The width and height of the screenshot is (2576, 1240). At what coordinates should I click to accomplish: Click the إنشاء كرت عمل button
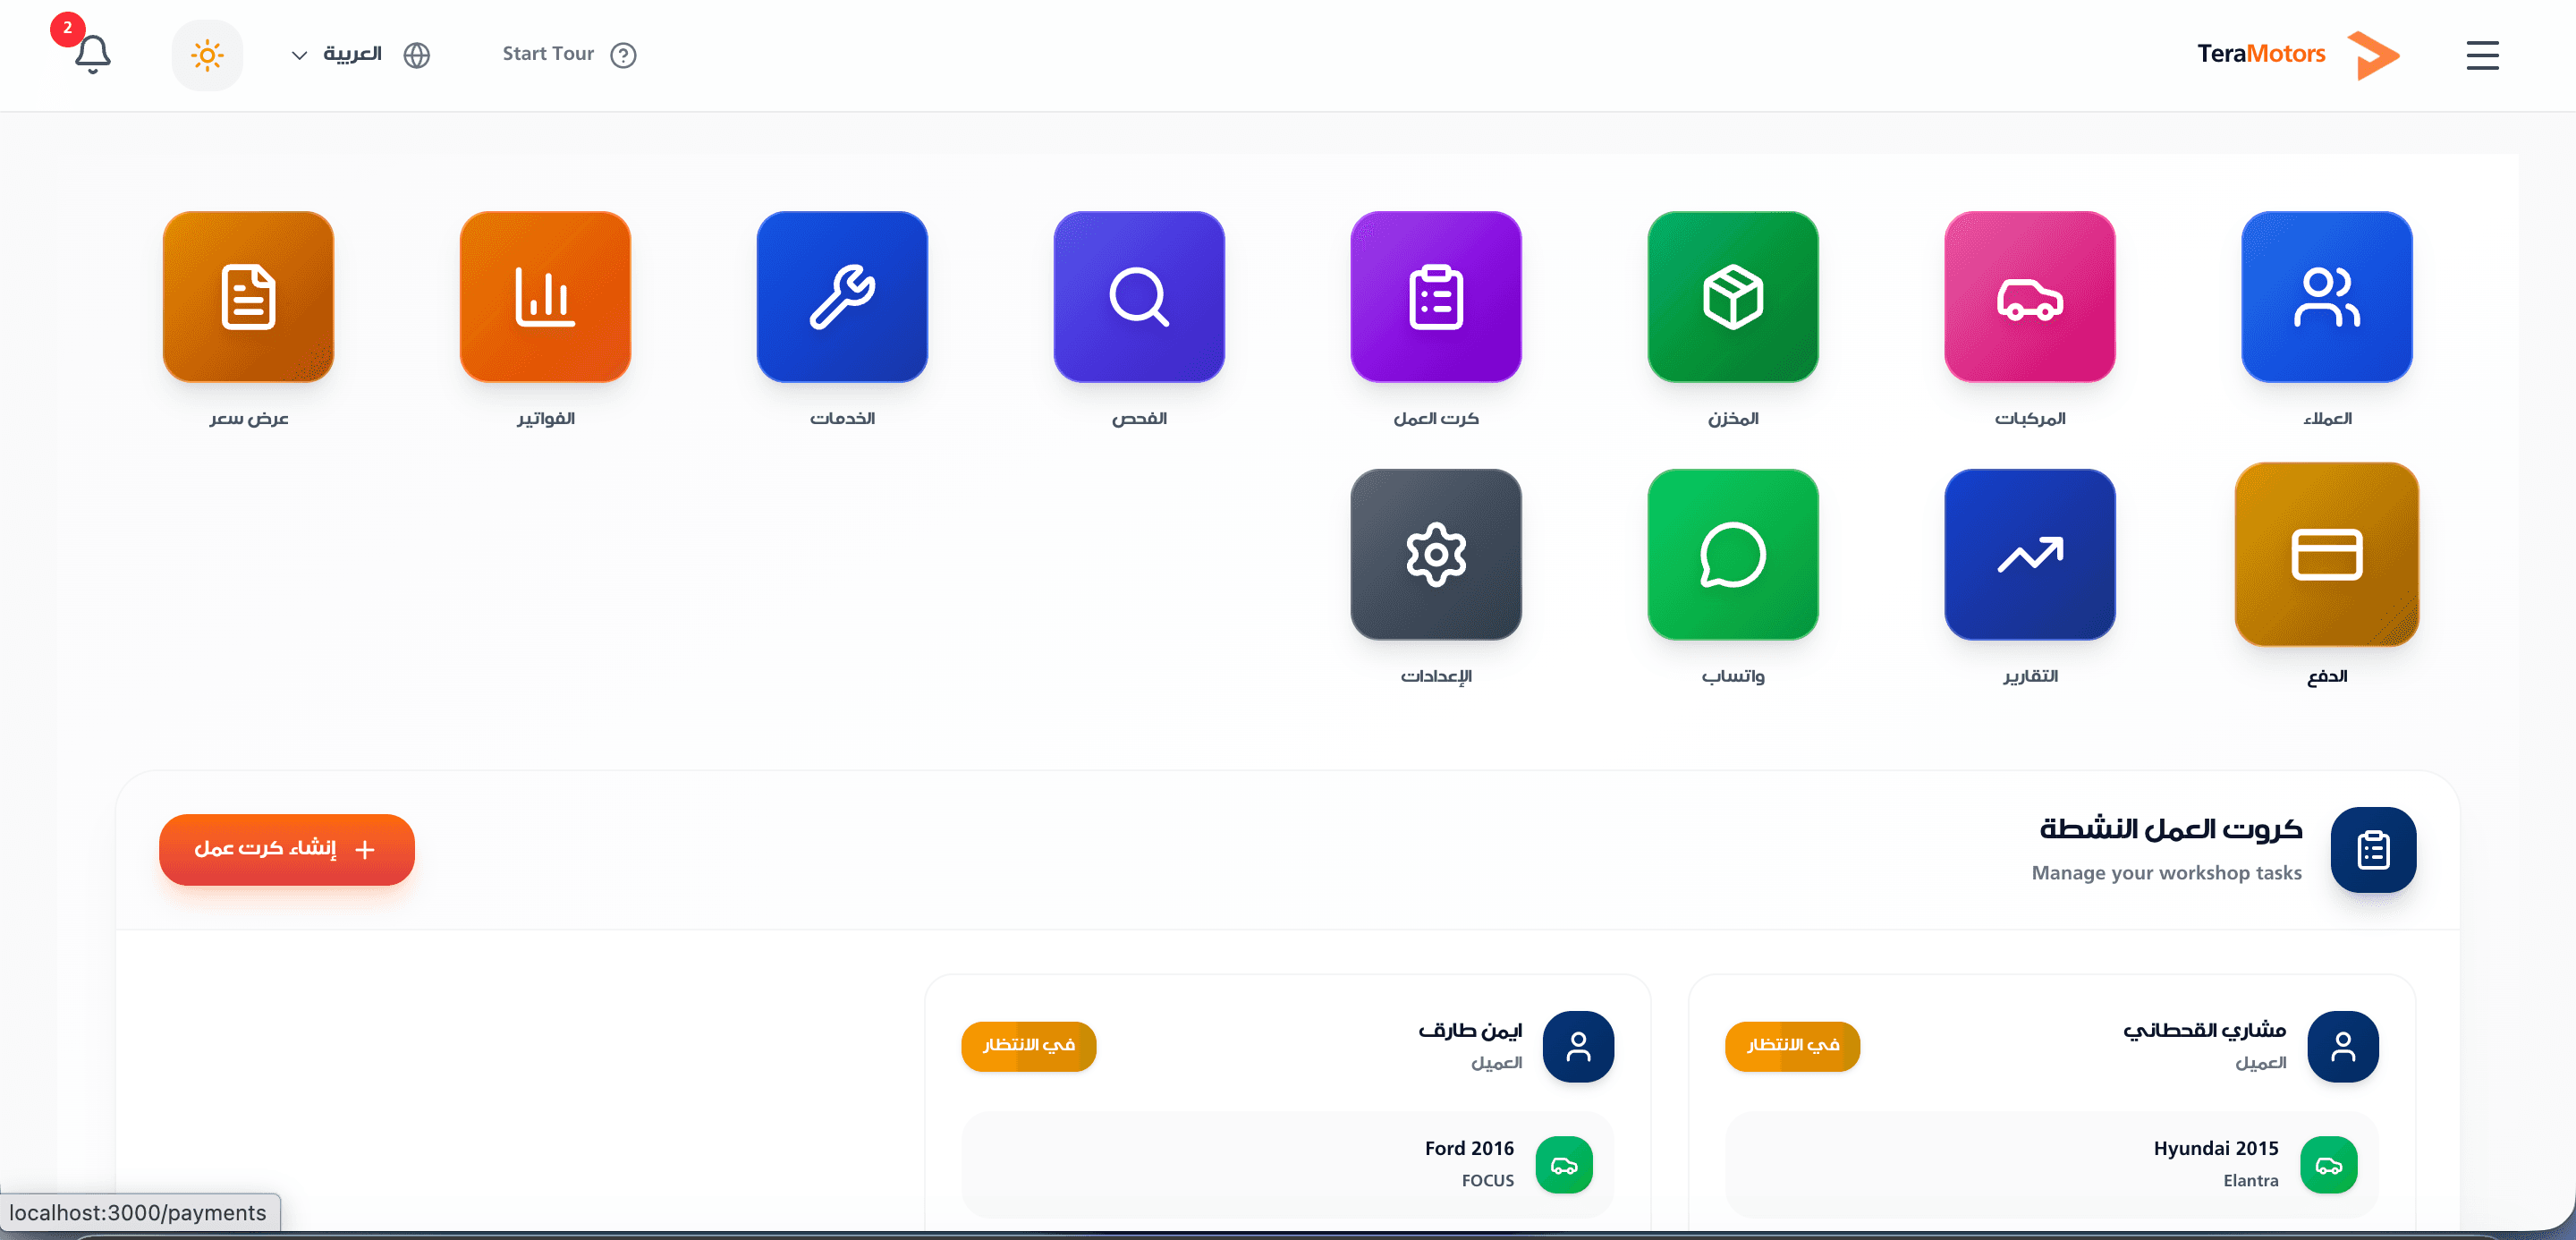(287, 849)
